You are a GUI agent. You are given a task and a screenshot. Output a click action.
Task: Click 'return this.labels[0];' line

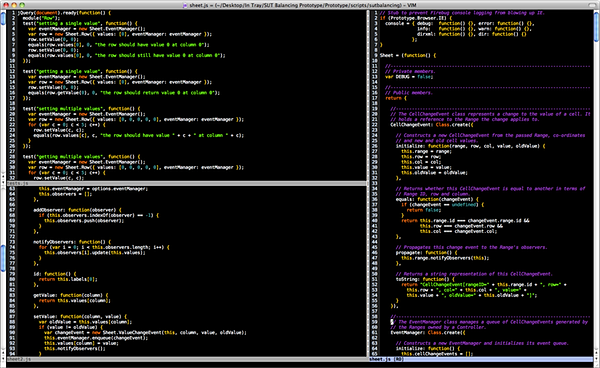(68, 280)
